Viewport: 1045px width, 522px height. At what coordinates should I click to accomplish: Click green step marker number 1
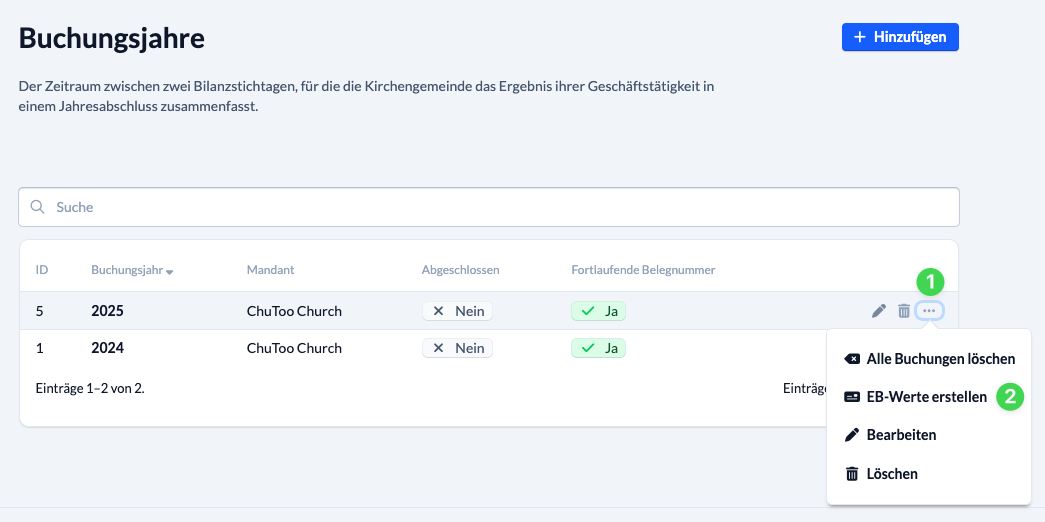coord(930,281)
